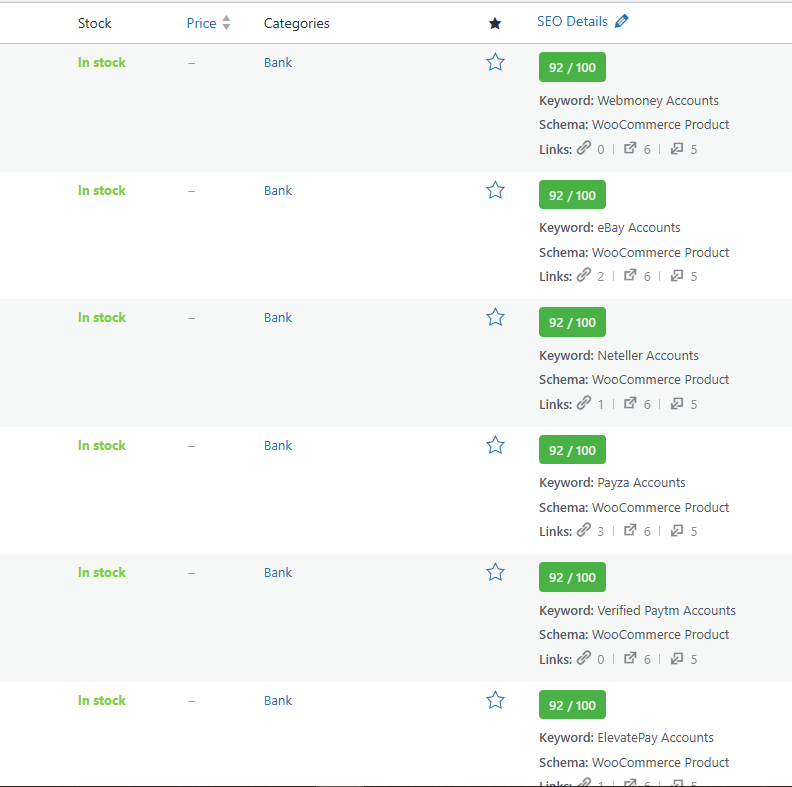Click featured star in Payza Accounts row
792x787 pixels.
point(495,445)
